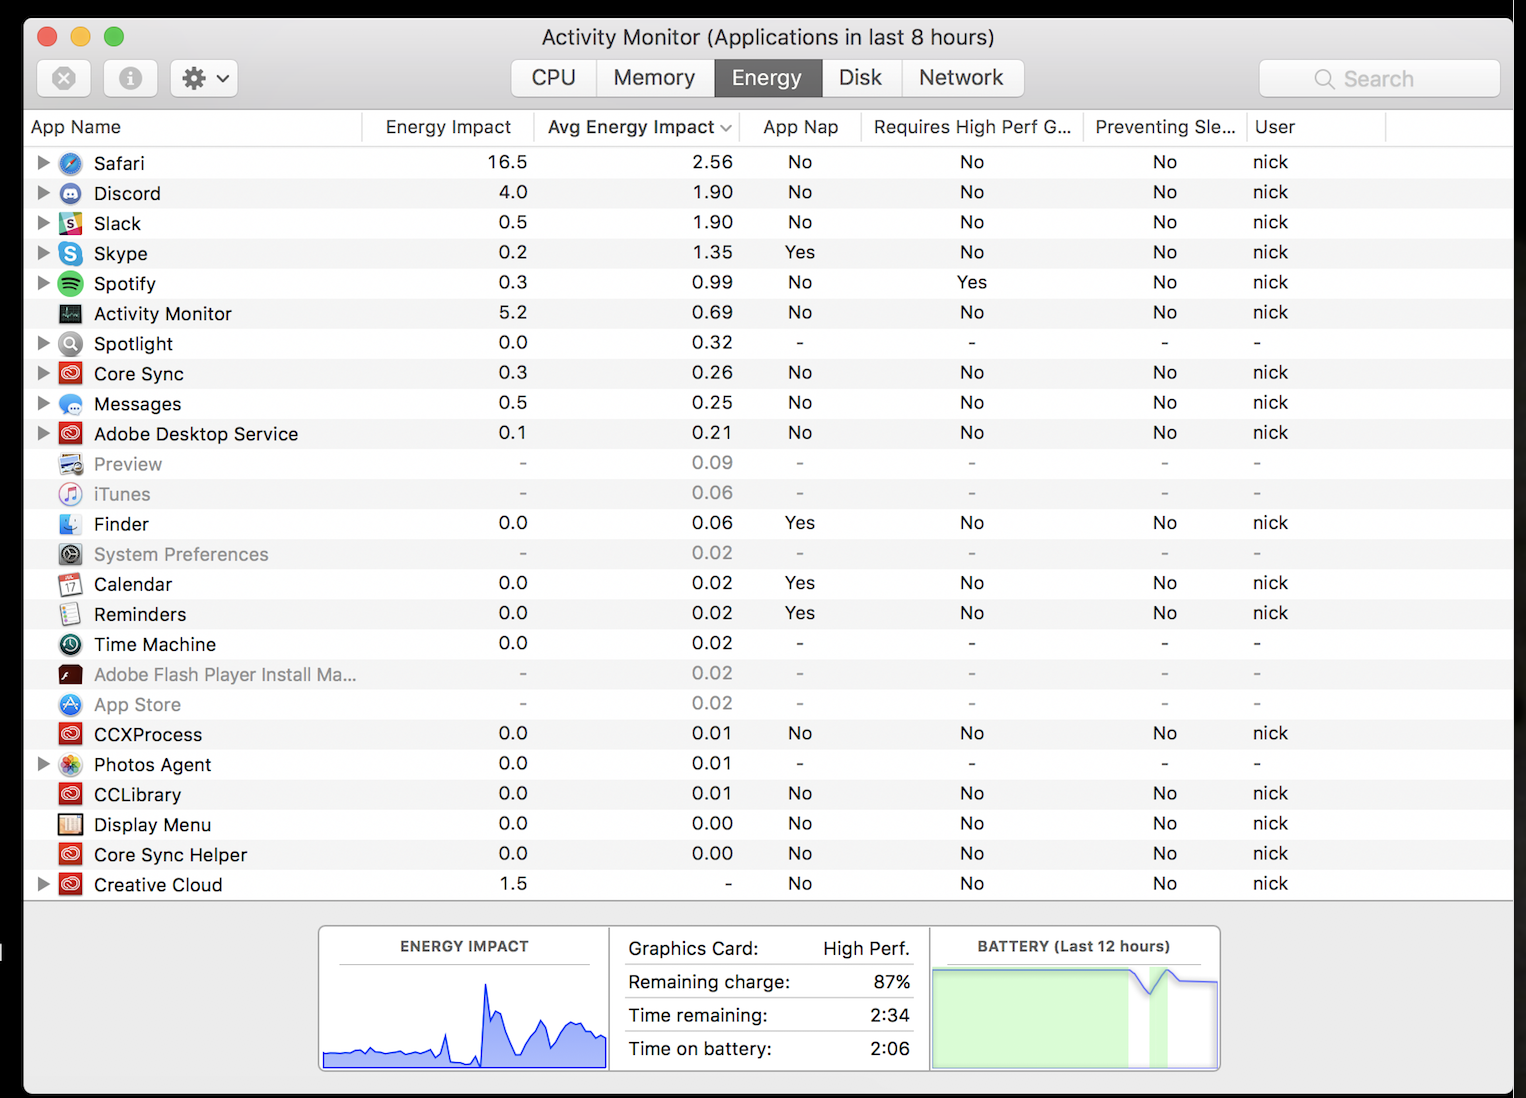
Task: Click the Messages bubble icon
Action: (70, 404)
